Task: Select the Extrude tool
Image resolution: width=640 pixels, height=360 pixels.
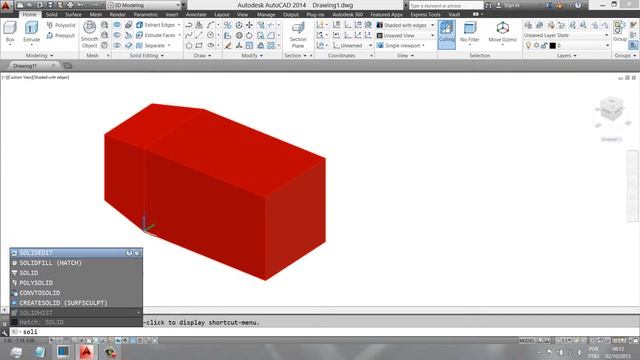Action: 31,32
